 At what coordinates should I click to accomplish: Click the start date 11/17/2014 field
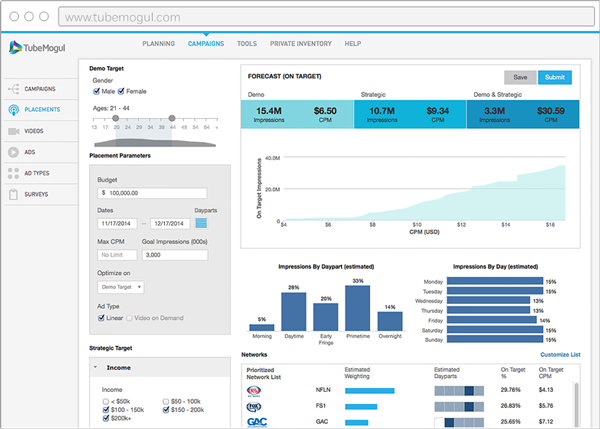click(x=117, y=223)
